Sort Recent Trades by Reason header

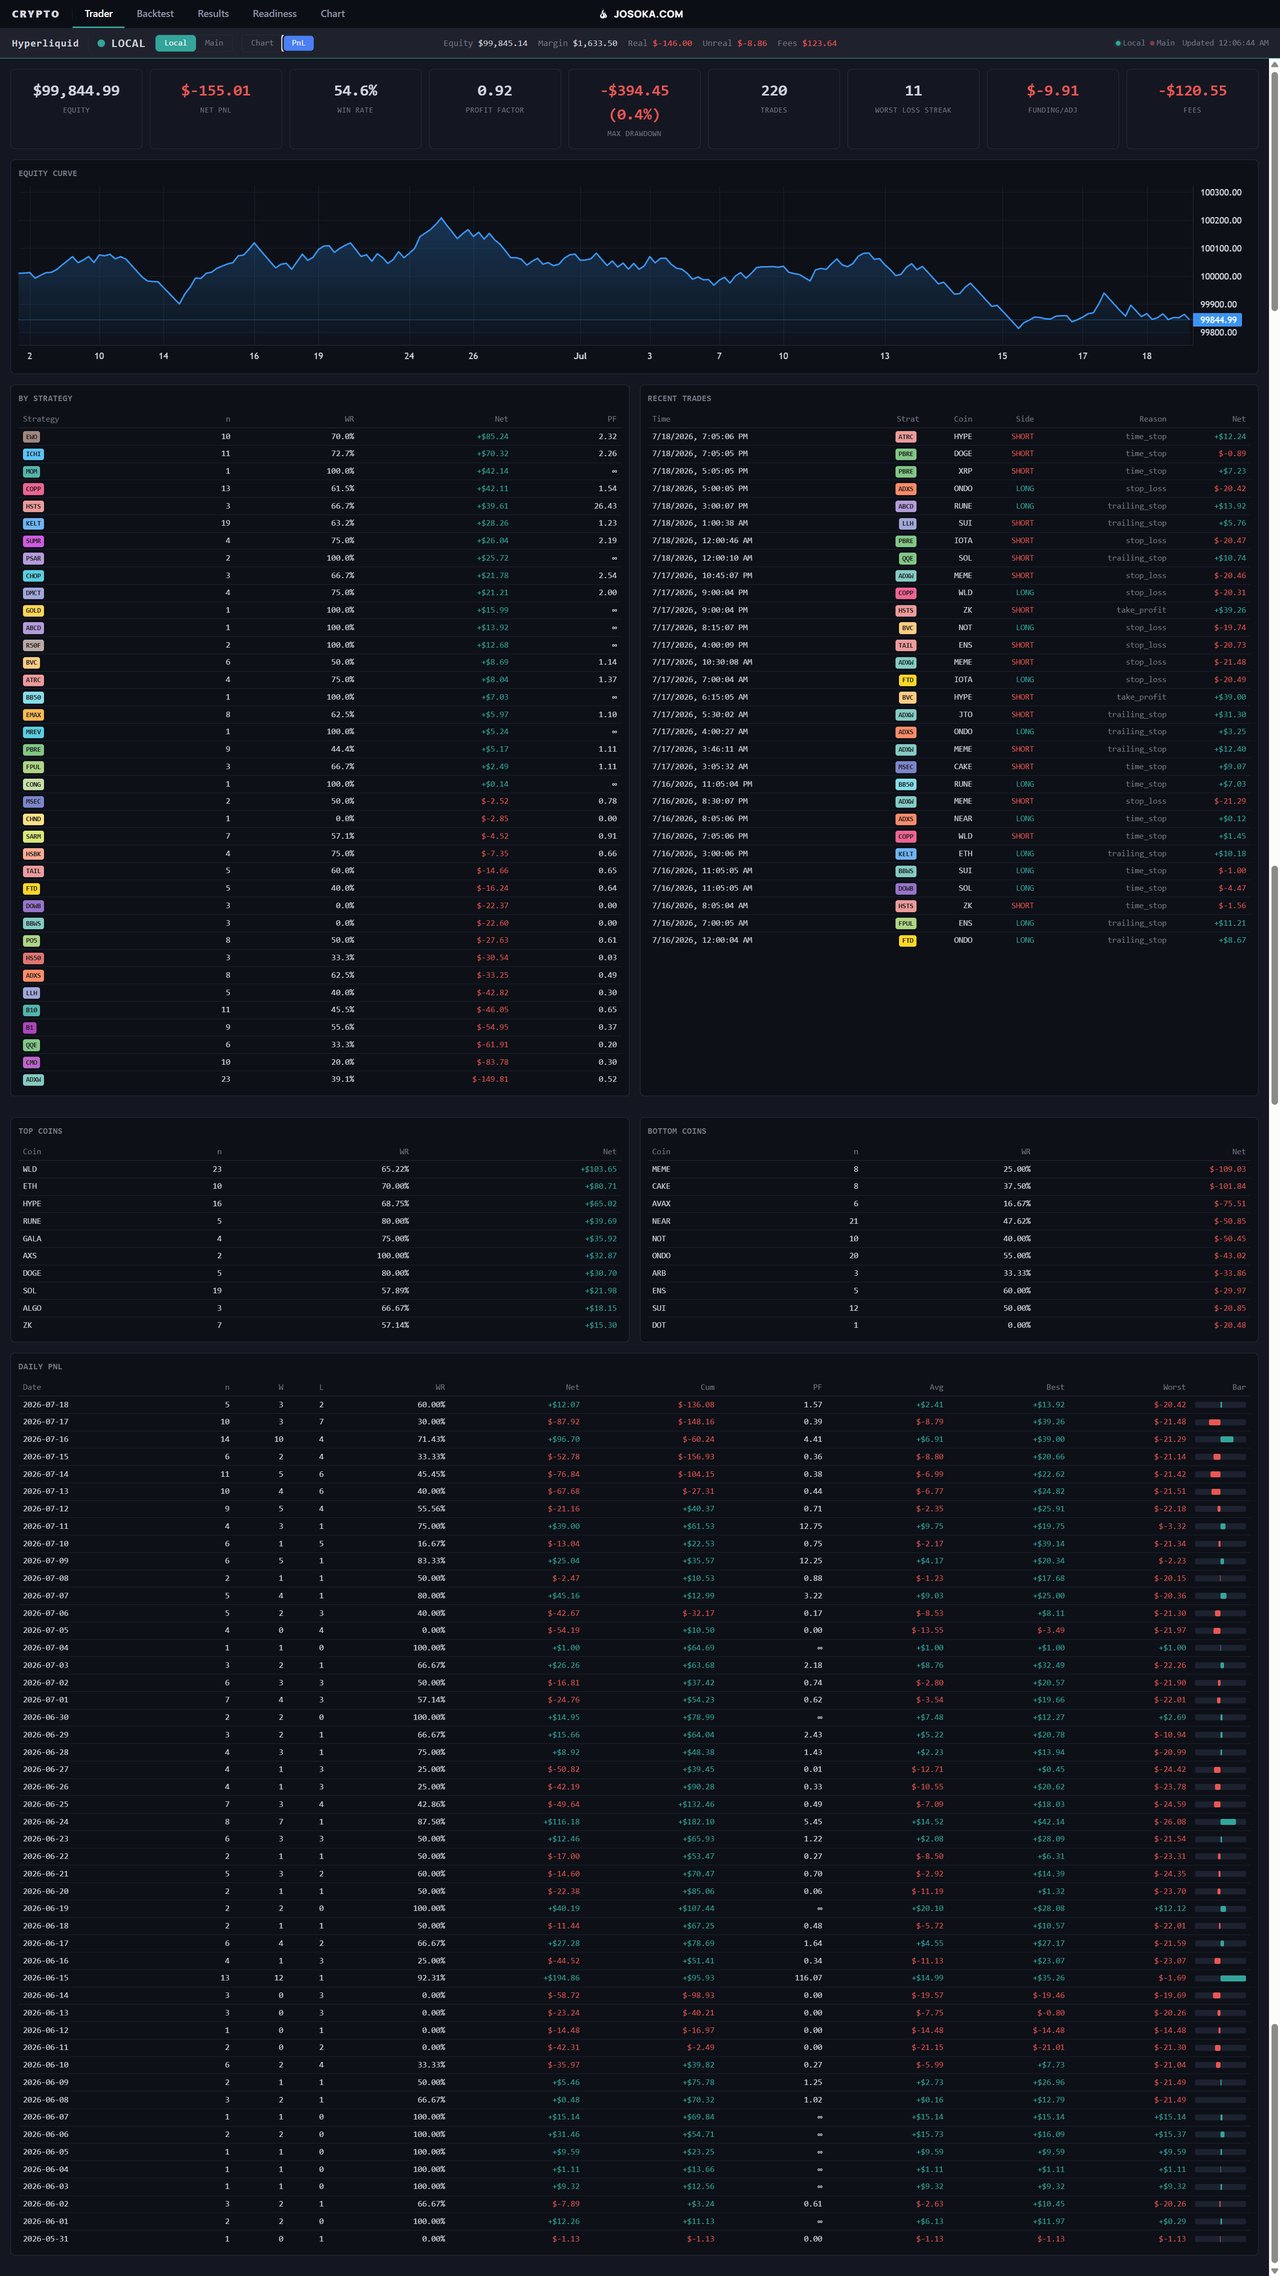[x=1152, y=419]
